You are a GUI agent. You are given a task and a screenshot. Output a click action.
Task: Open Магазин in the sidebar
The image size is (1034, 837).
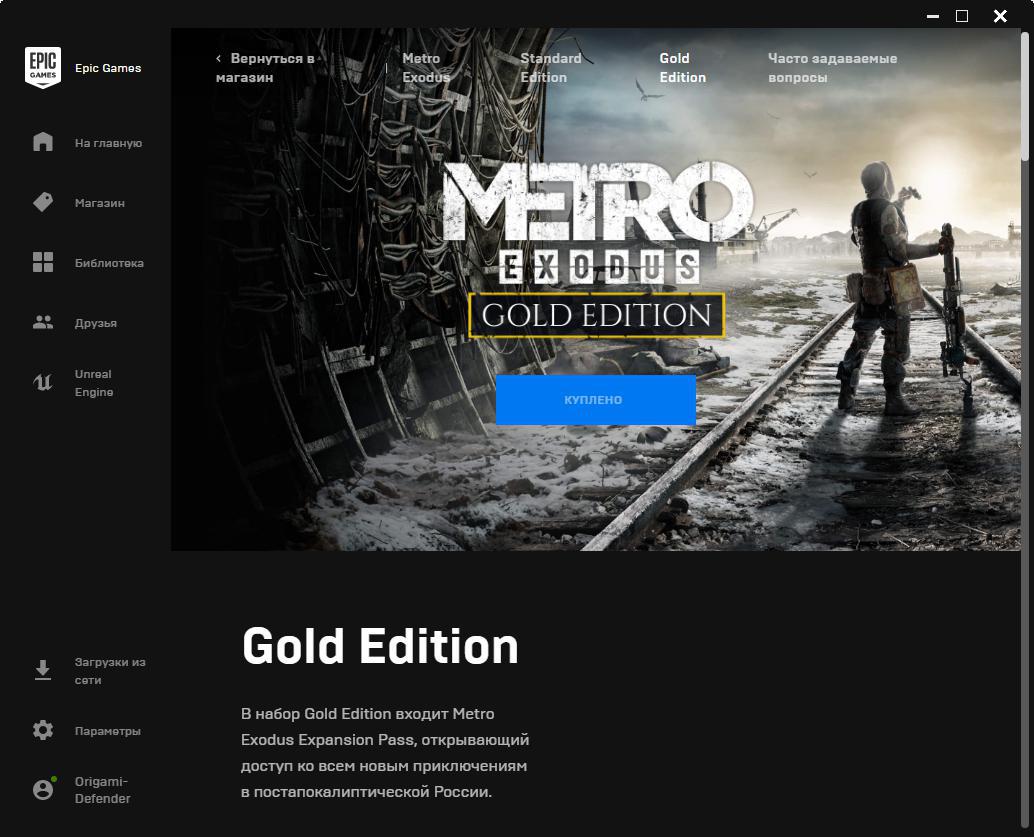(x=100, y=203)
